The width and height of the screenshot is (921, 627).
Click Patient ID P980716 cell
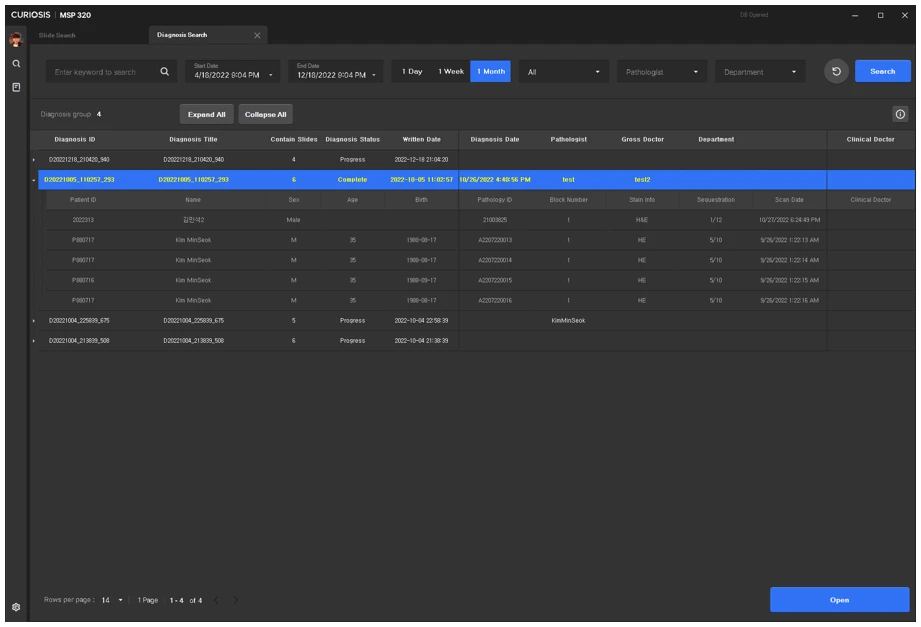click(x=83, y=280)
